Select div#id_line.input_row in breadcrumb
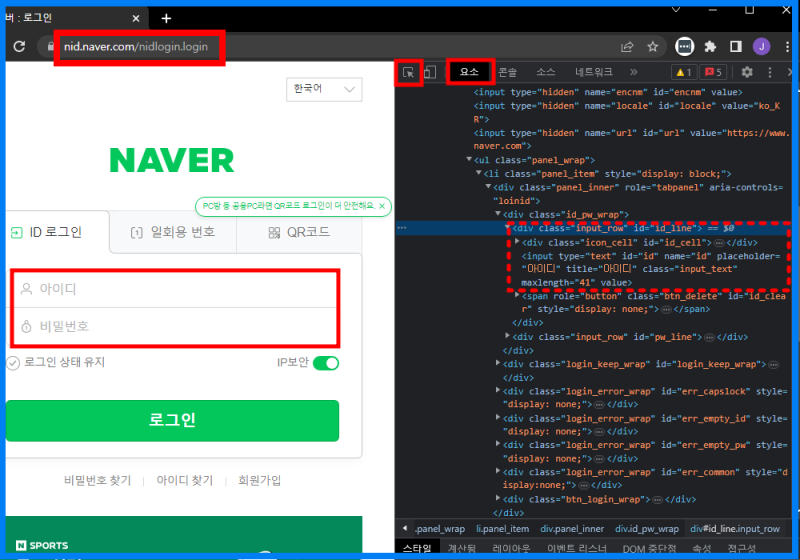Image resolution: width=800 pixels, height=560 pixels. 735,529
